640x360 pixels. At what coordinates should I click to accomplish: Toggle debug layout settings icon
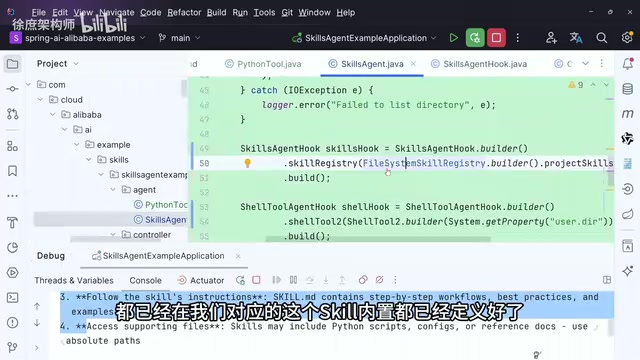click(x=607, y=280)
